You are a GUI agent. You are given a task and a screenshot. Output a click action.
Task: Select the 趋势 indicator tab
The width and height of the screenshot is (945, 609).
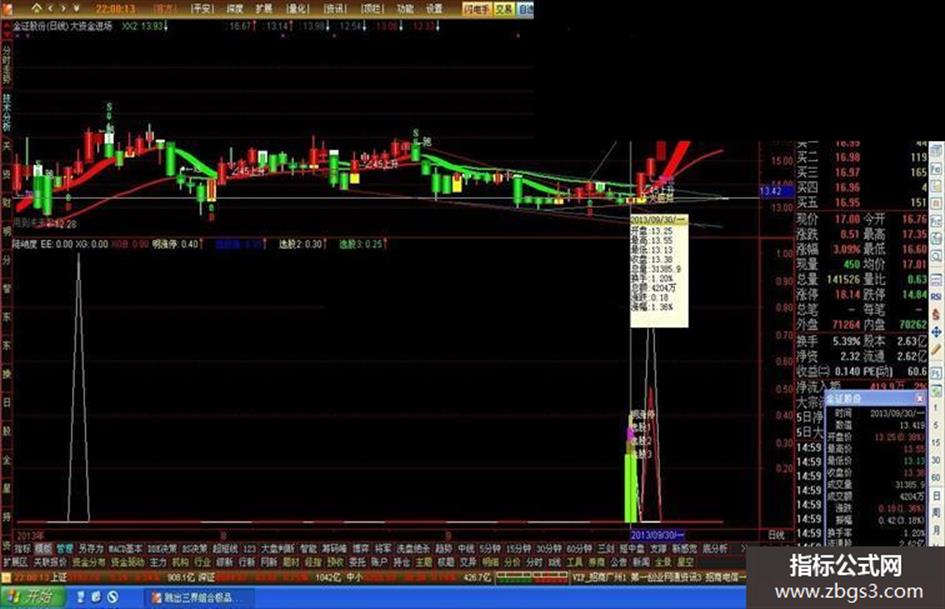[444, 549]
